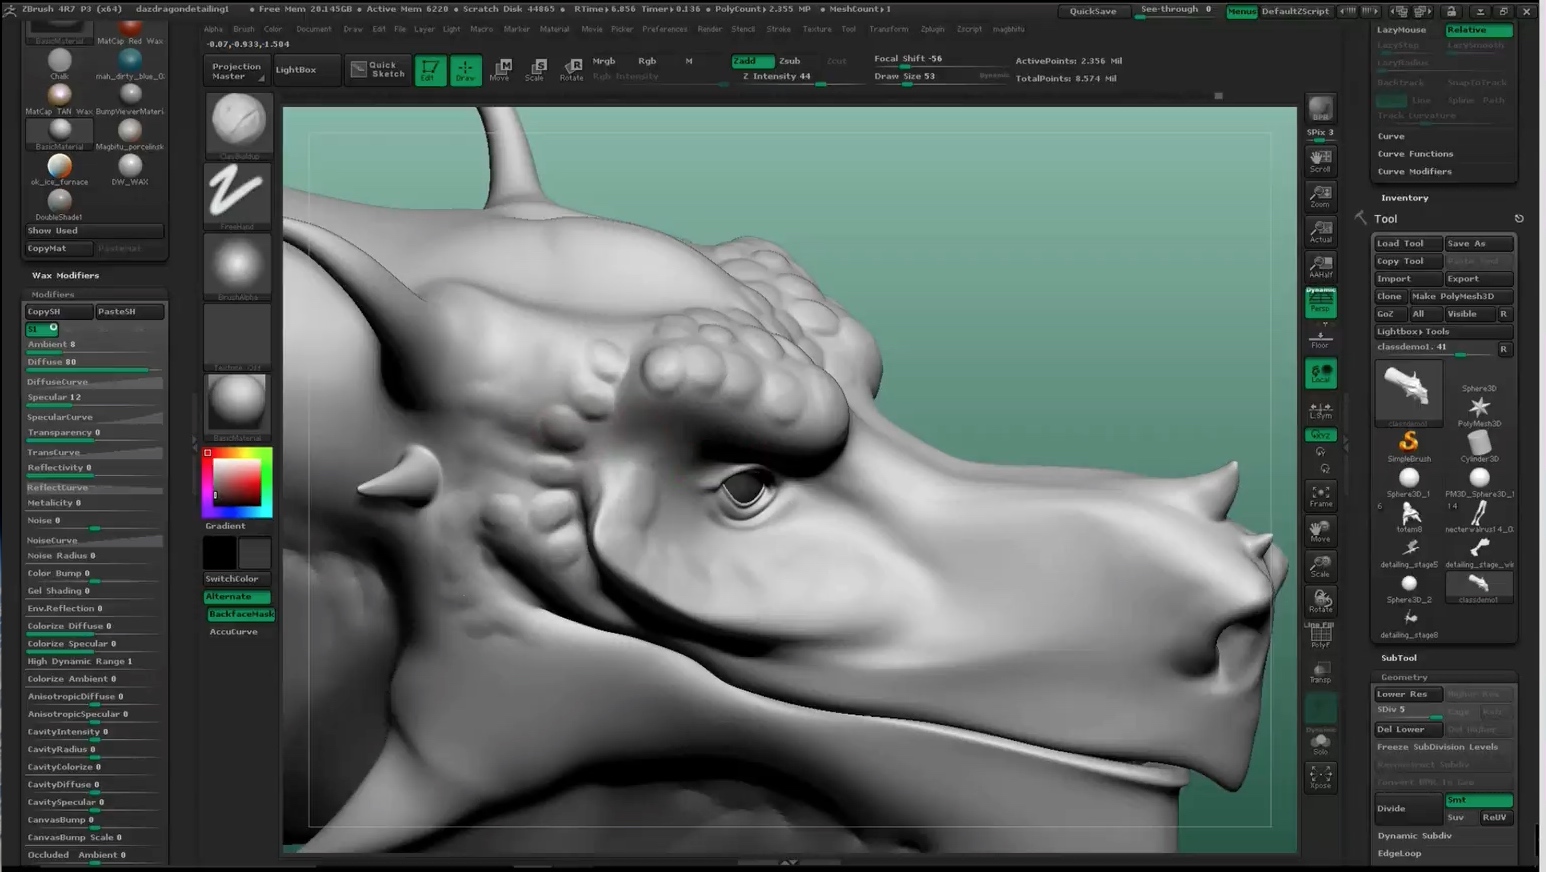Open the Zplugin menu
This screenshot has width=1546, height=872.
click(932, 29)
